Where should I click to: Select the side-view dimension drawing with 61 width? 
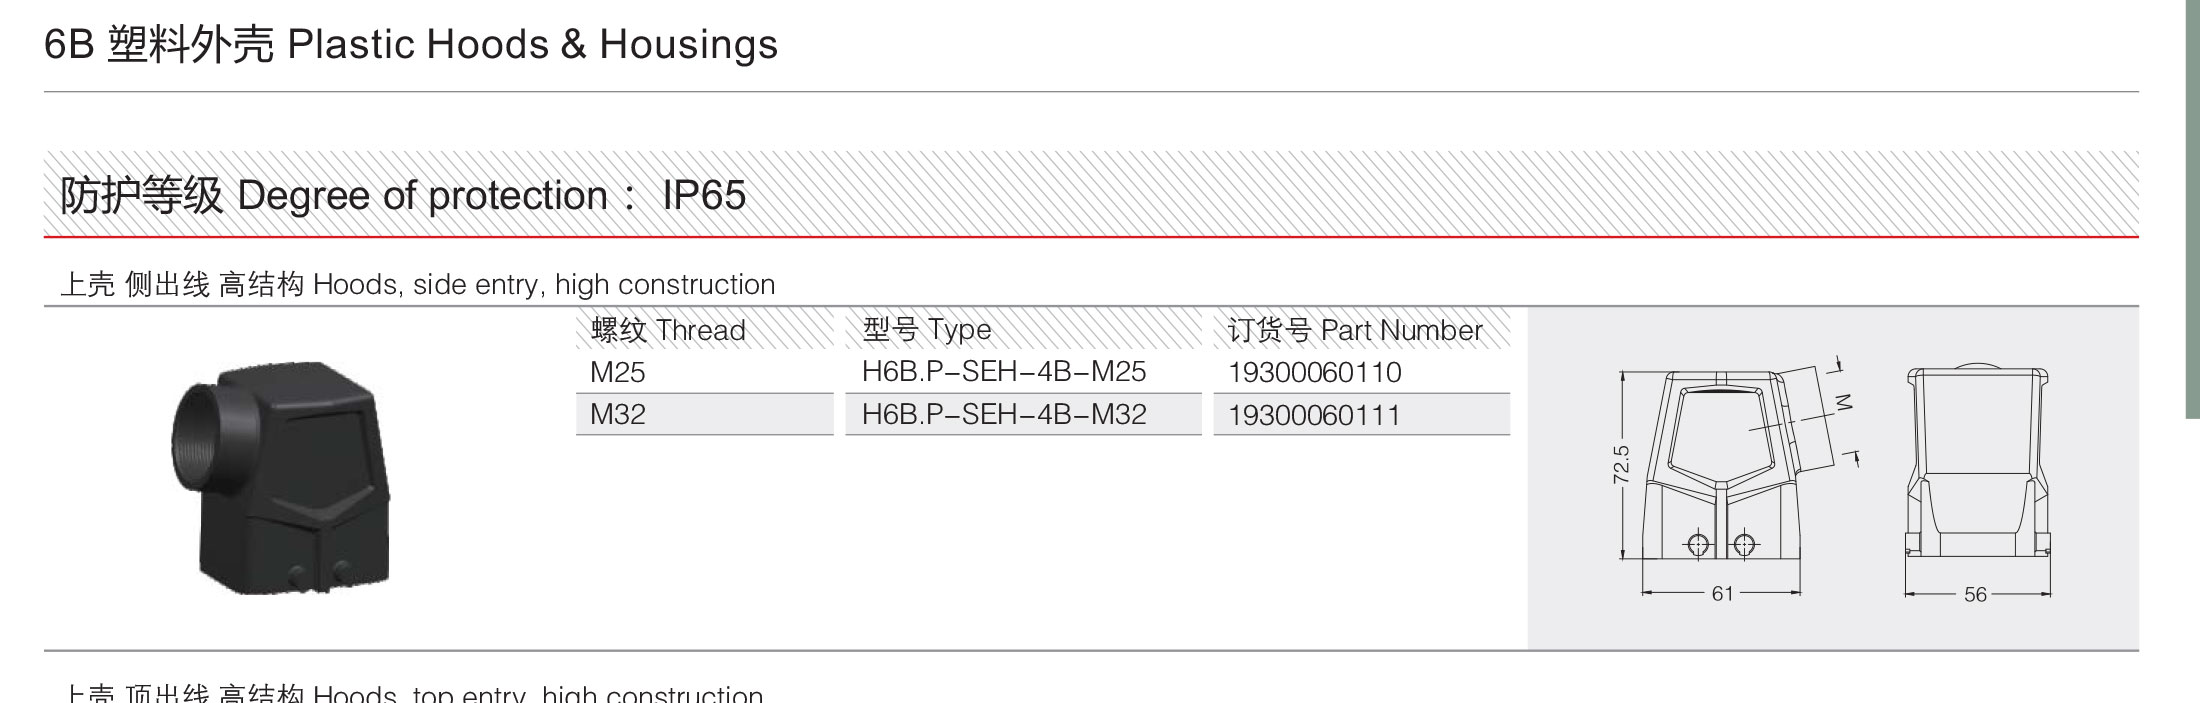click(1737, 480)
